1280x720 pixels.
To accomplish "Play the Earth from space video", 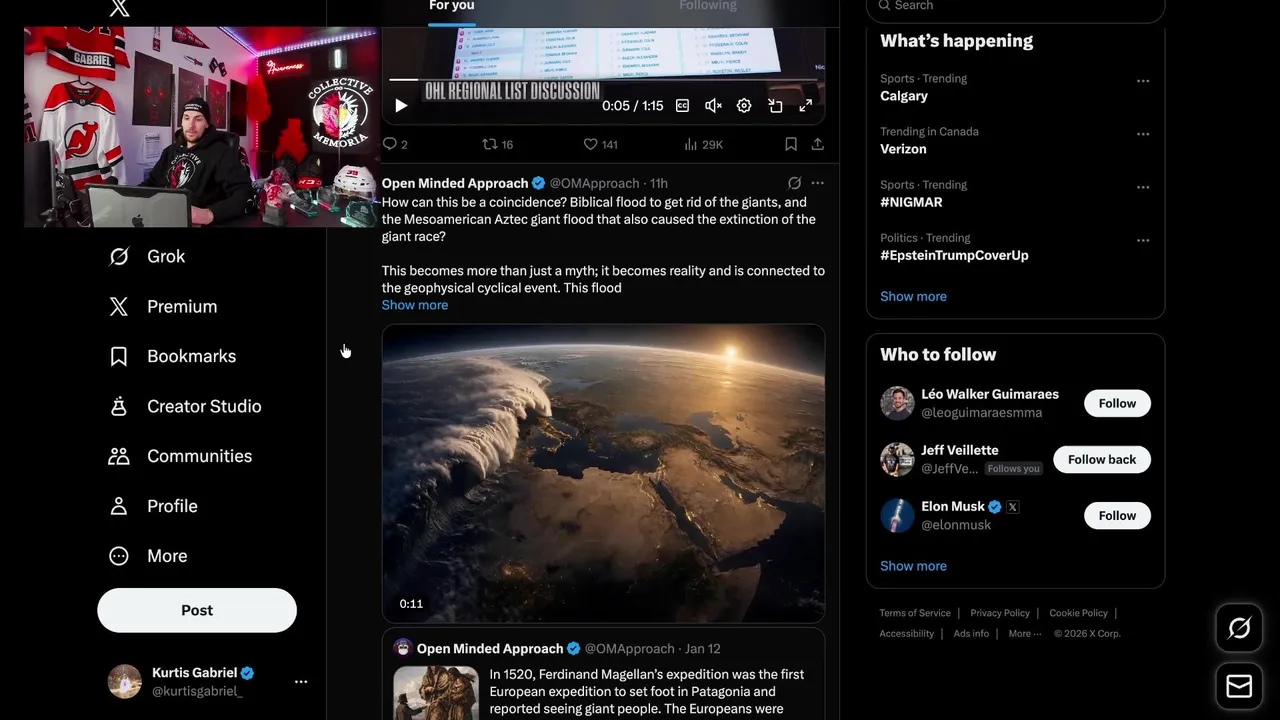I will click(603, 473).
